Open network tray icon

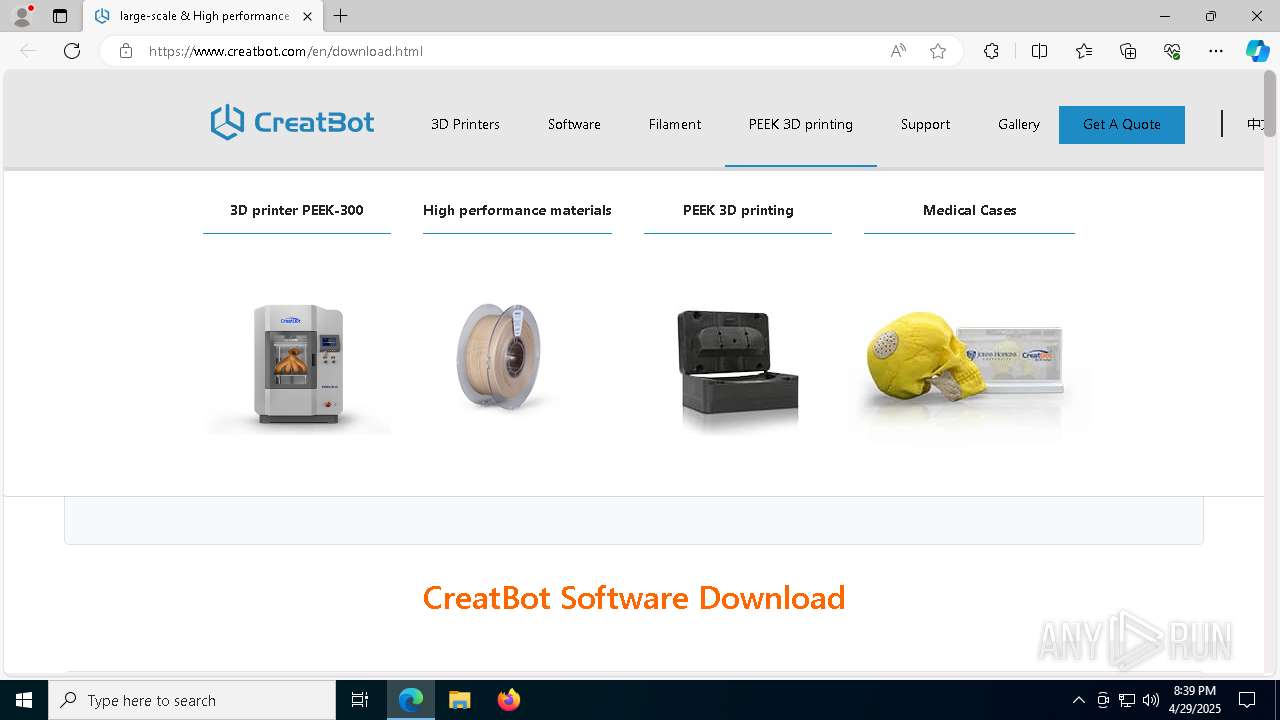point(1127,700)
